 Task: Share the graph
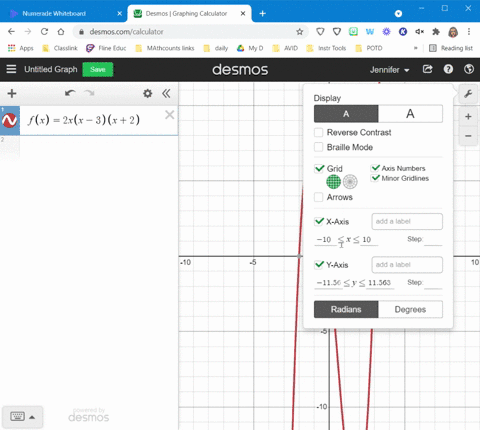(427, 69)
